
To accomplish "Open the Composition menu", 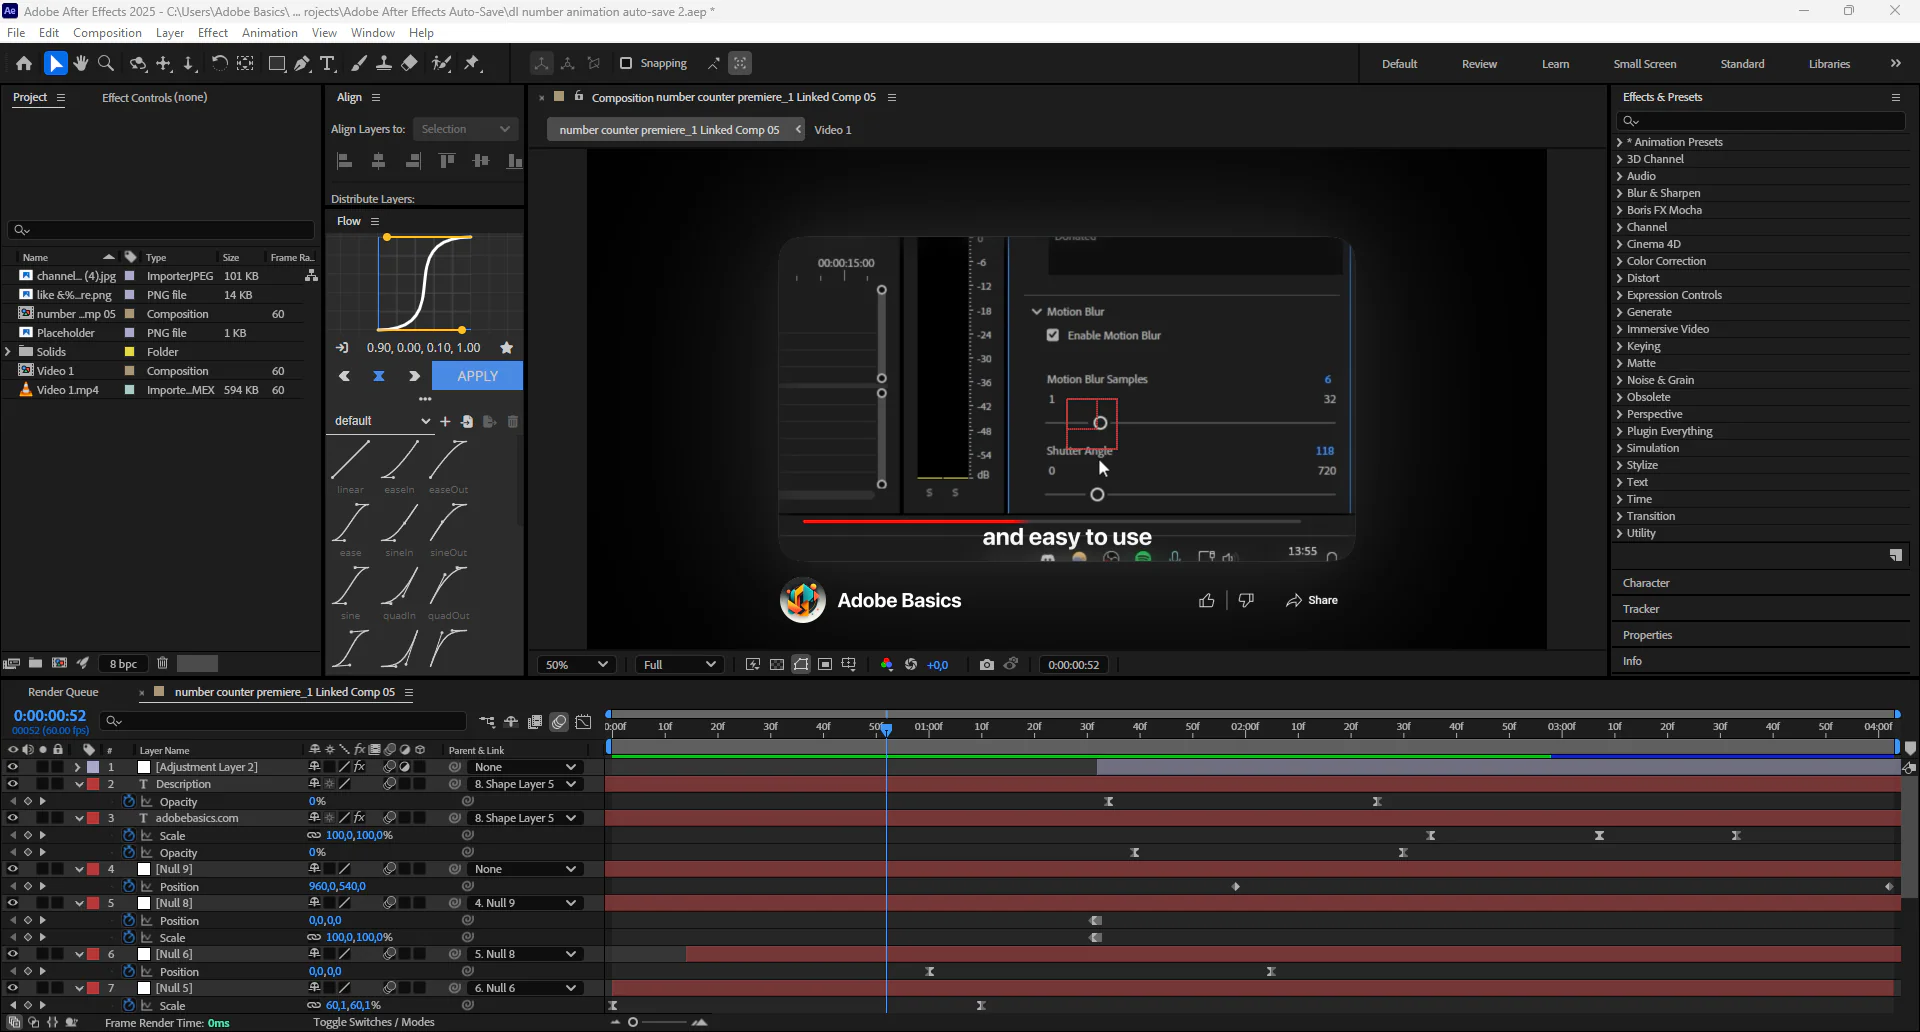I will (x=107, y=32).
